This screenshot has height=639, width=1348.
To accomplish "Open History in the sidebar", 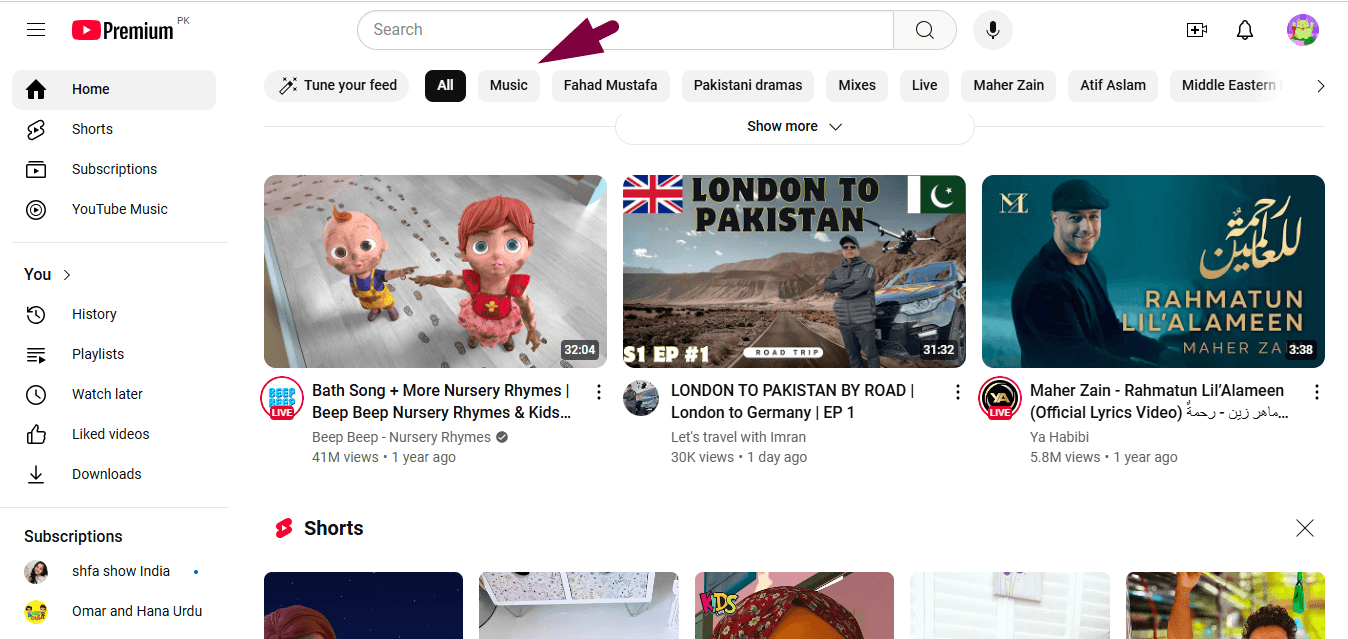I will 114,314.
